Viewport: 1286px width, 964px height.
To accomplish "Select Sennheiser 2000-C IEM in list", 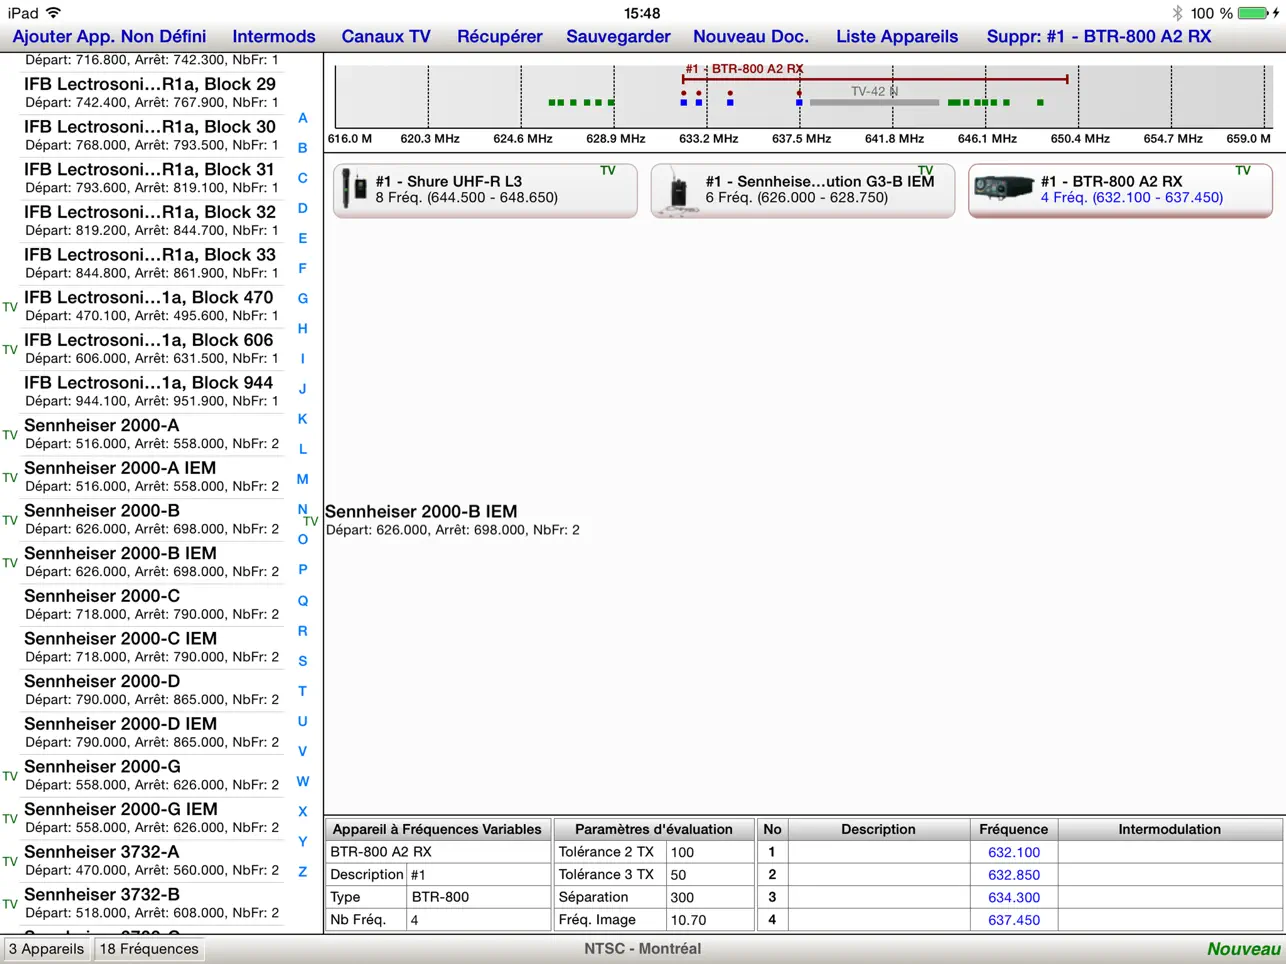I will click(x=152, y=647).
